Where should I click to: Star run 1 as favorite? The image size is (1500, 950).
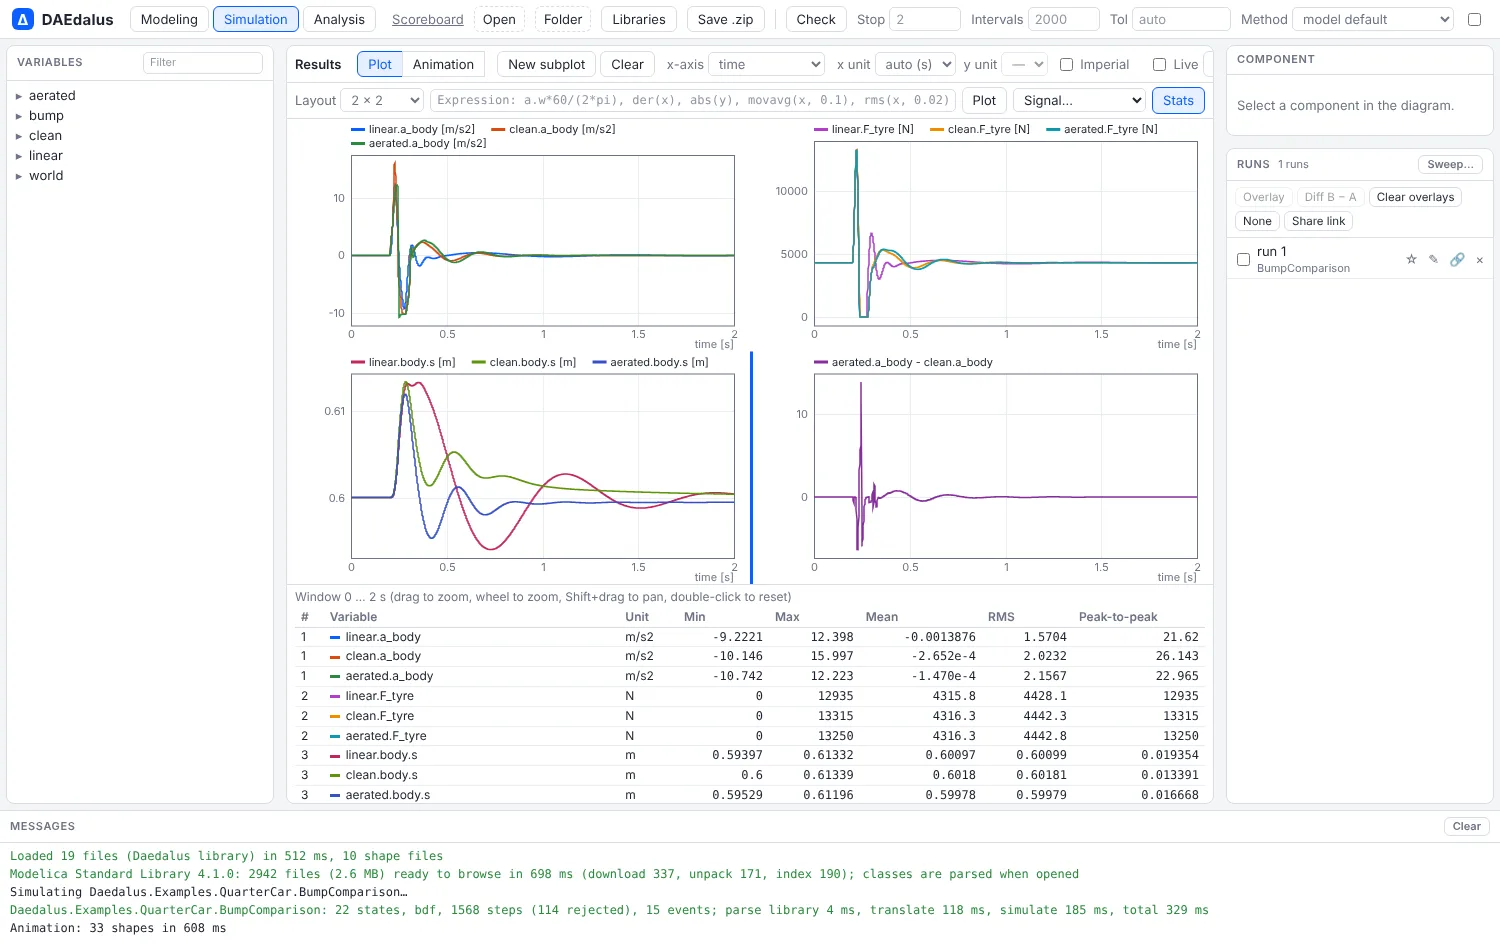click(x=1411, y=259)
